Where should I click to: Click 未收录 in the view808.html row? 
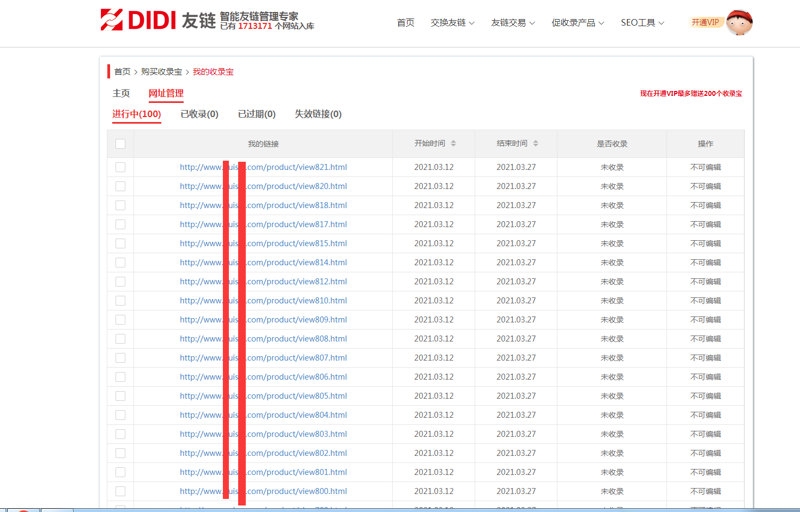612,339
